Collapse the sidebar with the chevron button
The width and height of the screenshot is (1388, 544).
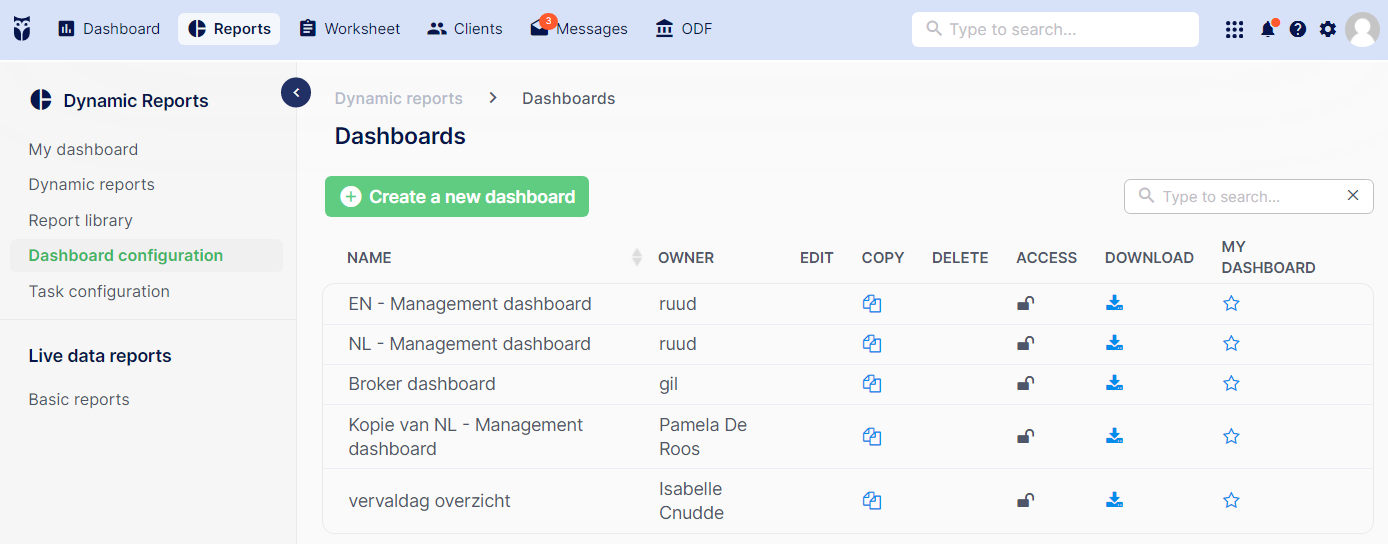tap(296, 93)
